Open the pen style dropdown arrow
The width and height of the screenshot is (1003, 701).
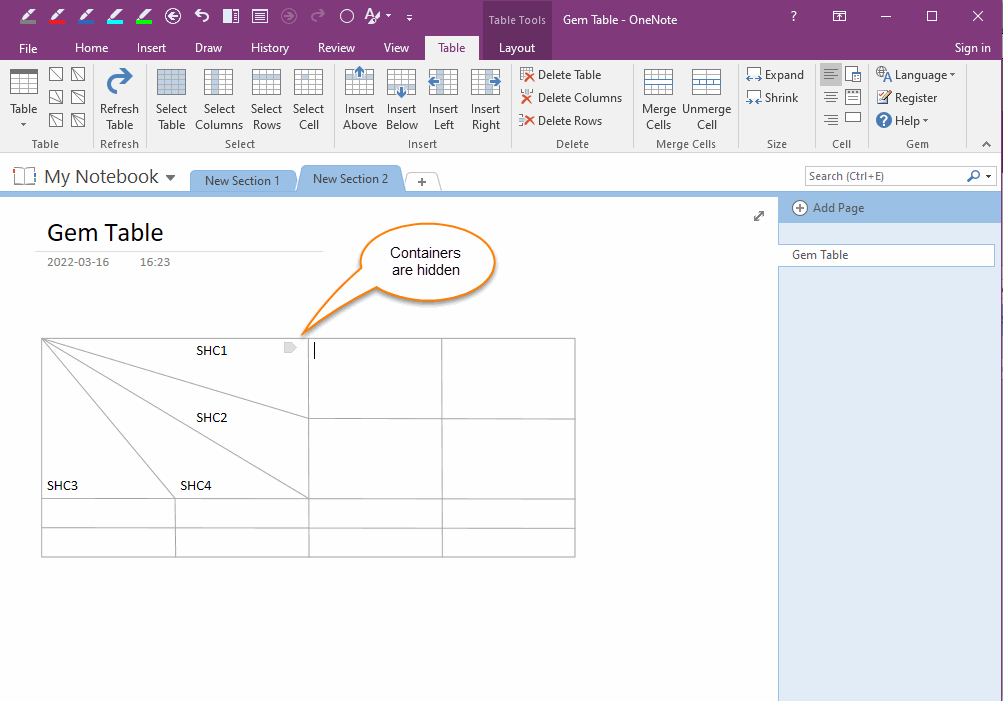[x=388, y=16]
